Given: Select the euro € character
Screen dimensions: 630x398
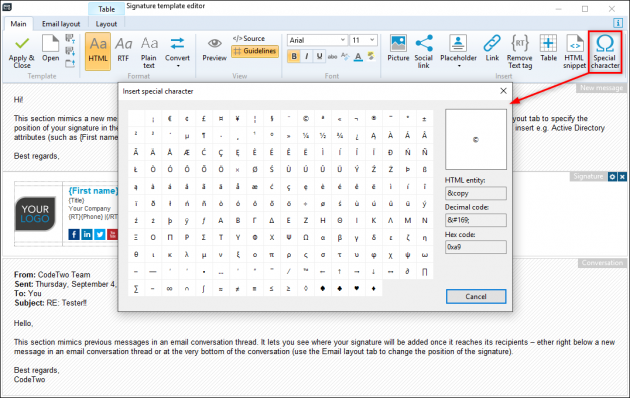Looking at the screenshot, I should click(170, 118).
